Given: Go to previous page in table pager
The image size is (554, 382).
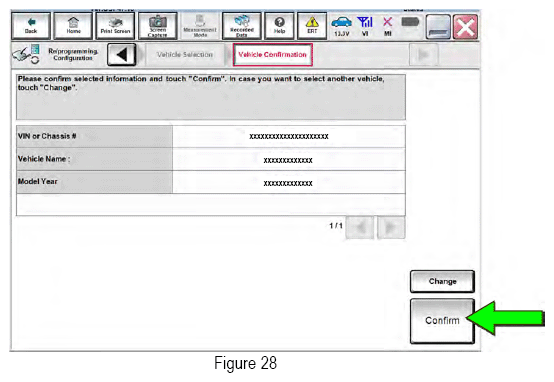Looking at the screenshot, I should [360, 227].
